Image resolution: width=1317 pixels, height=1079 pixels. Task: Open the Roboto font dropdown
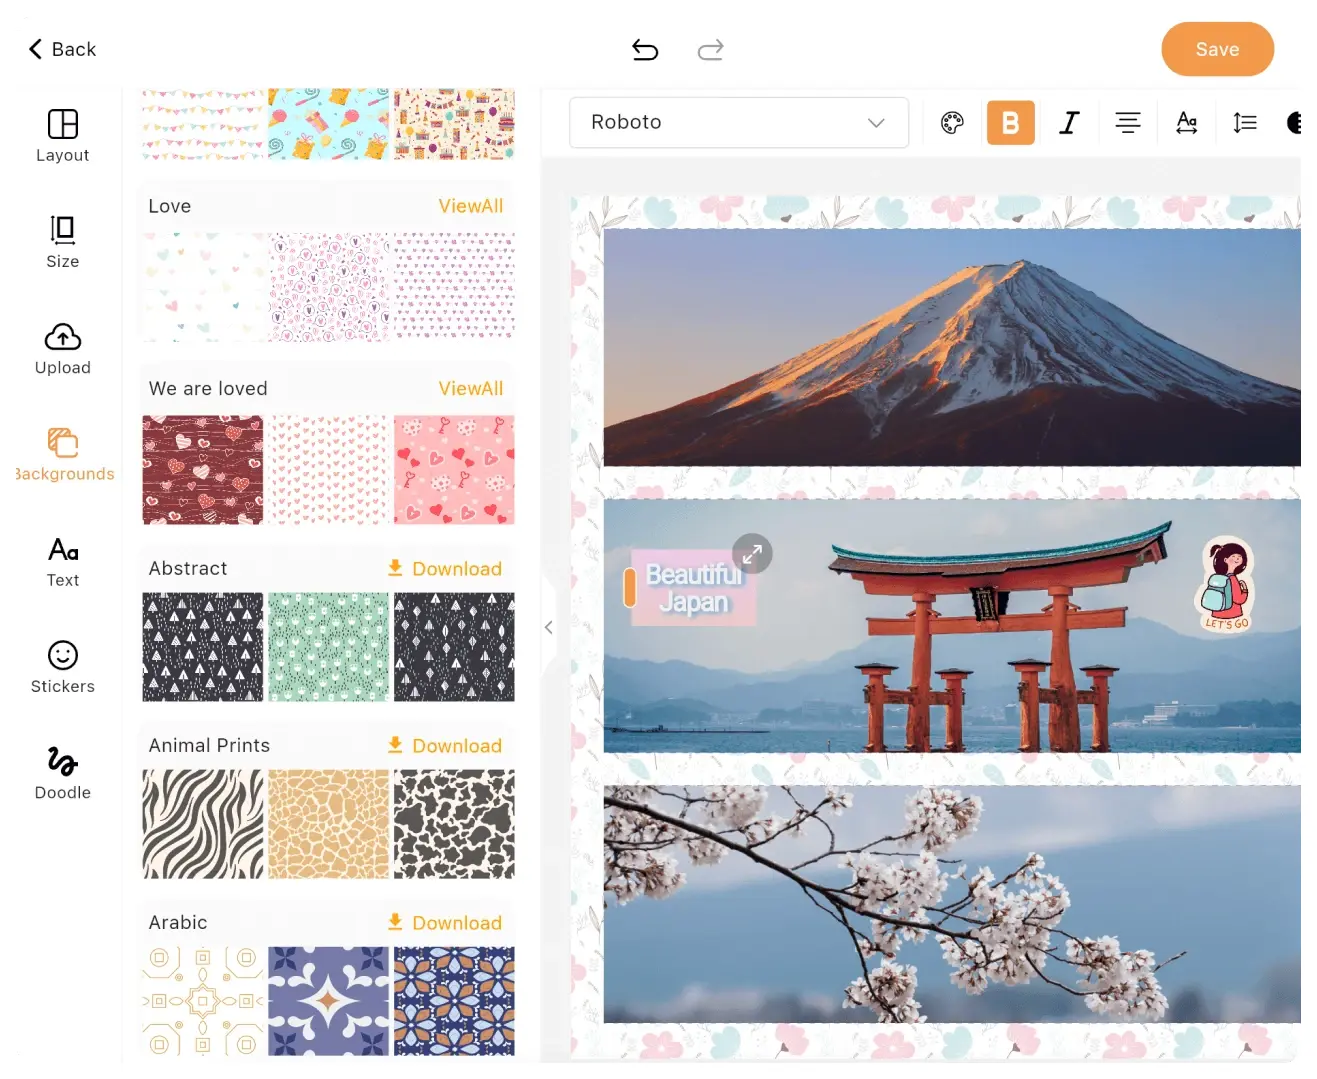(x=738, y=122)
